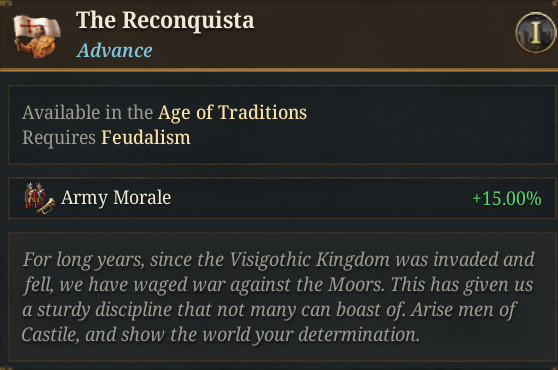Click the Reconquista flag-bearer portrait icon
The height and width of the screenshot is (370, 558).
[37, 36]
